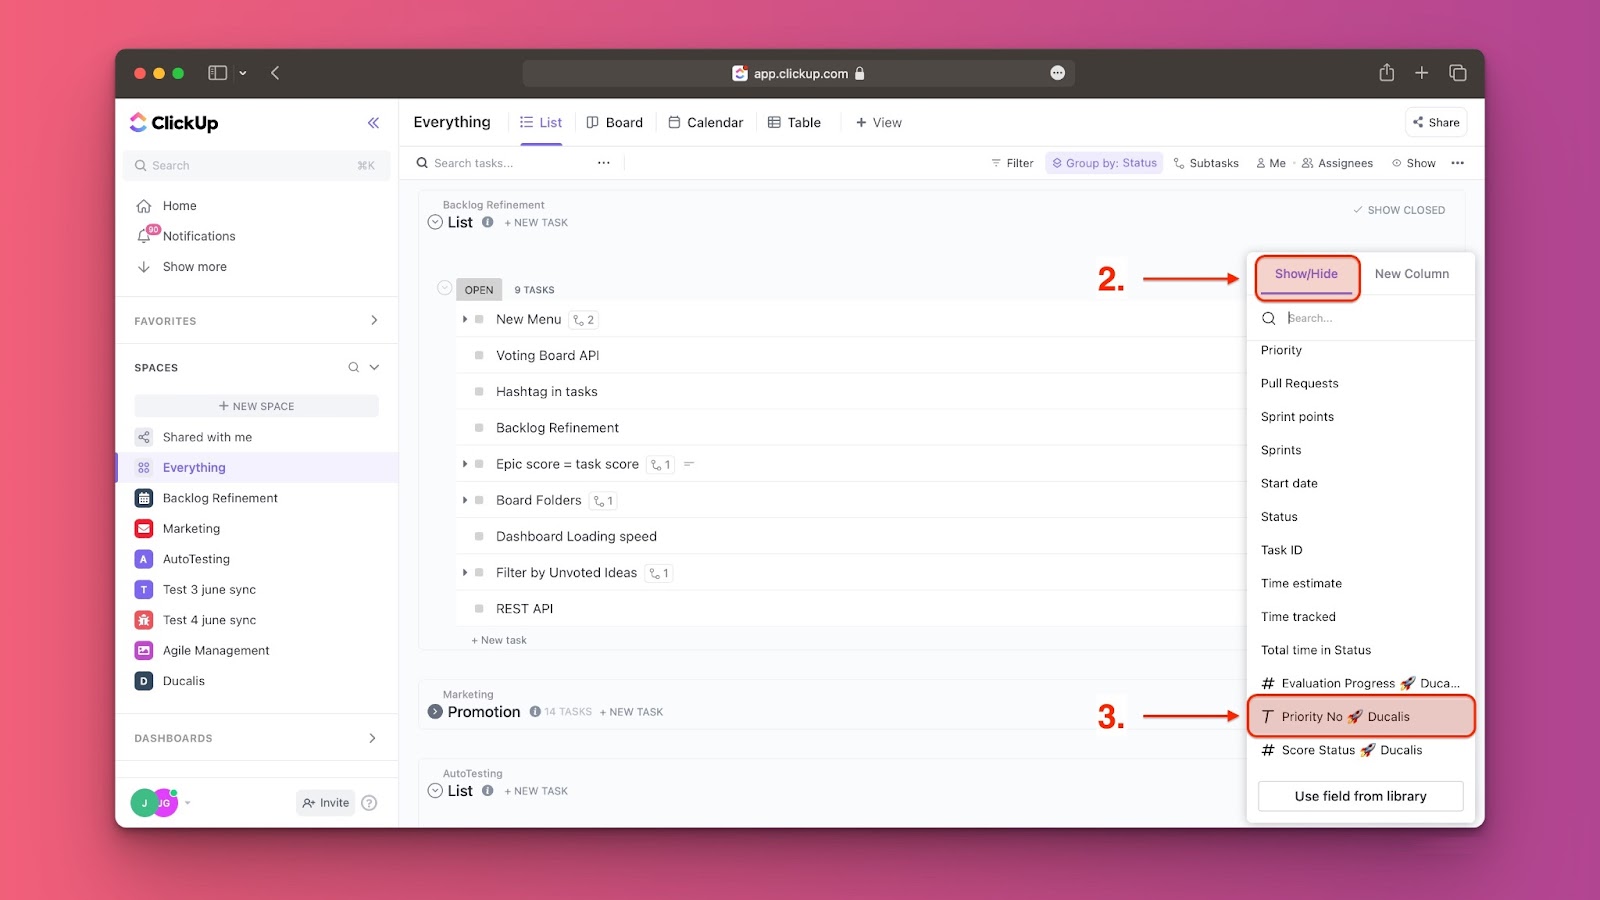This screenshot has width=1600, height=900.
Task: Select the OPEN status color label
Action: click(479, 290)
